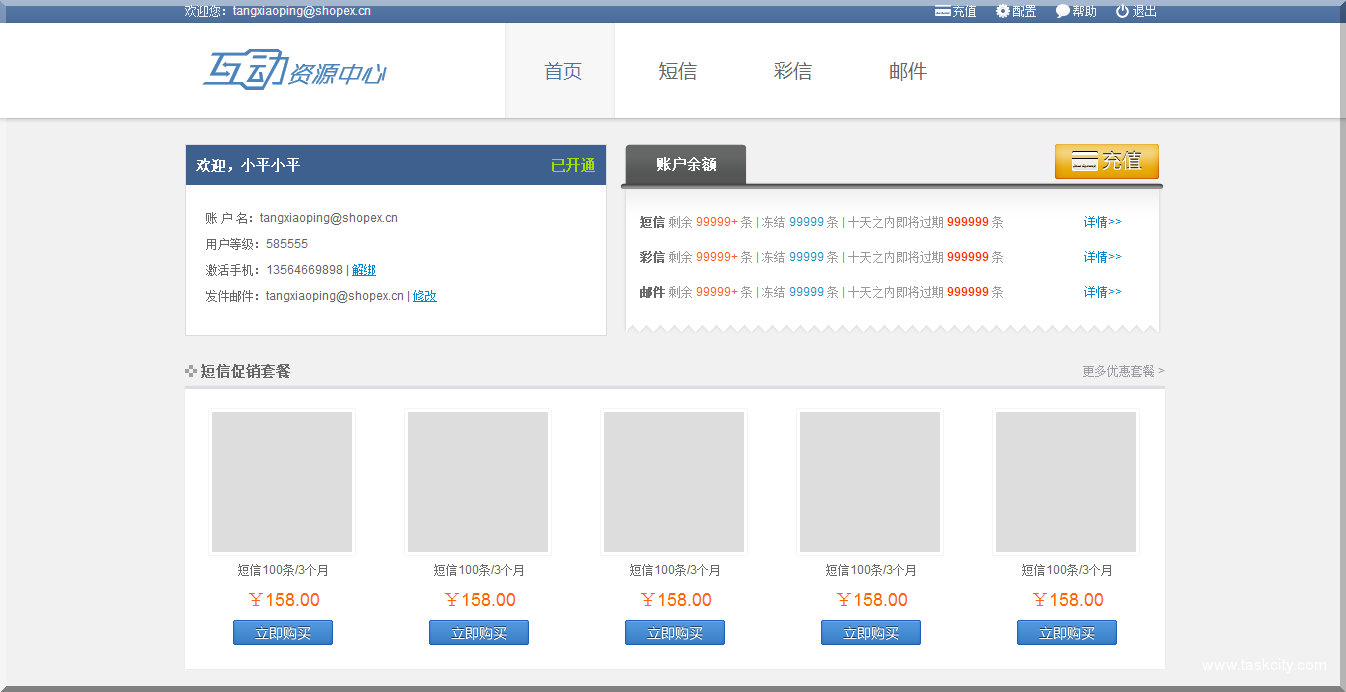This screenshot has width=1346, height=692.
Task: Click the top bar 充值 text
Action: [964, 11]
